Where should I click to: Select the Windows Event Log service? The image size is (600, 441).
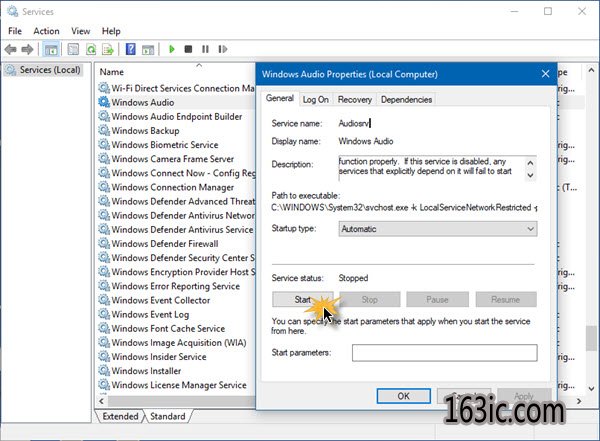pyautogui.click(x=177, y=315)
